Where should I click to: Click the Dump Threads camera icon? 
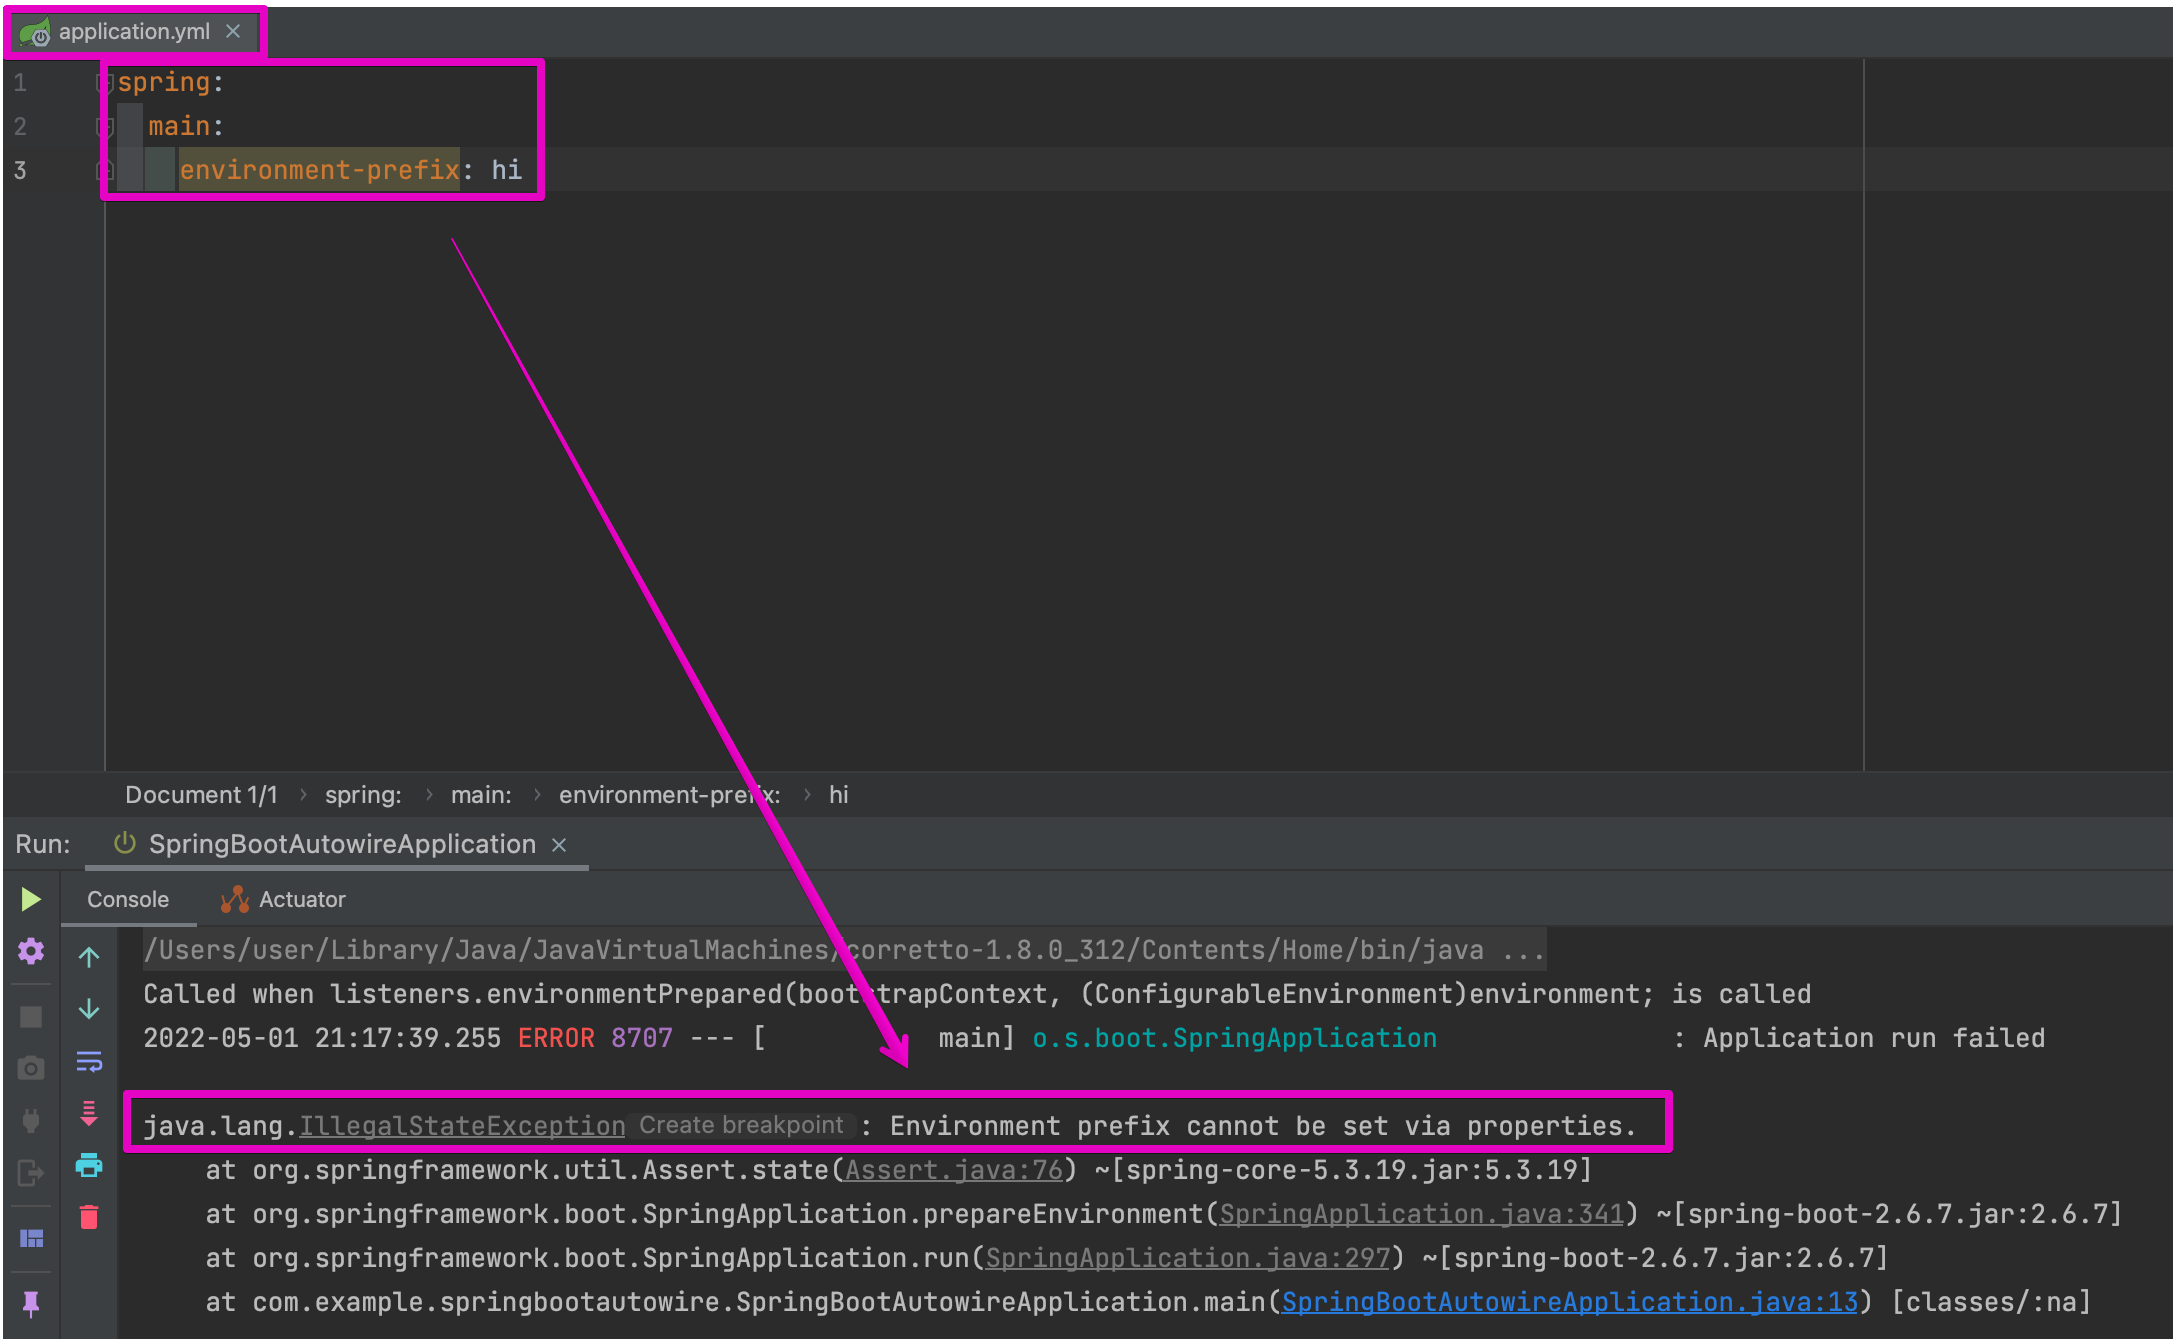[30, 1068]
